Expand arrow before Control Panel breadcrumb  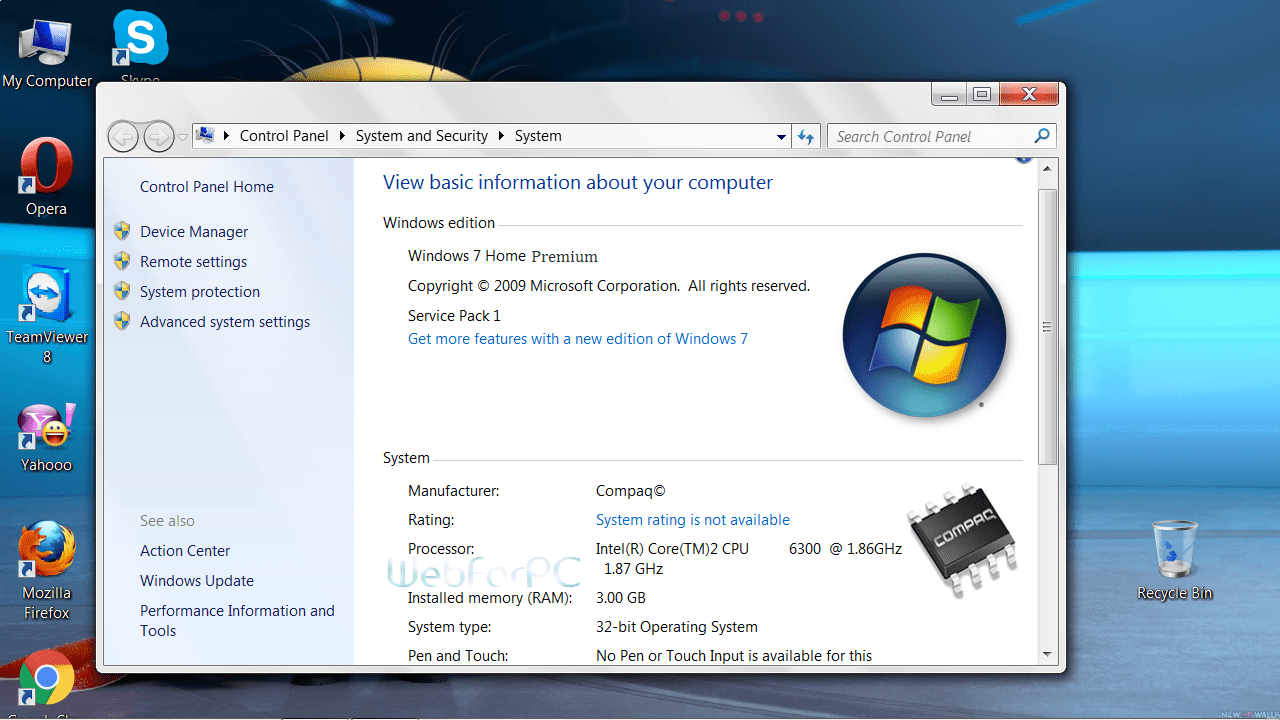[227, 136]
